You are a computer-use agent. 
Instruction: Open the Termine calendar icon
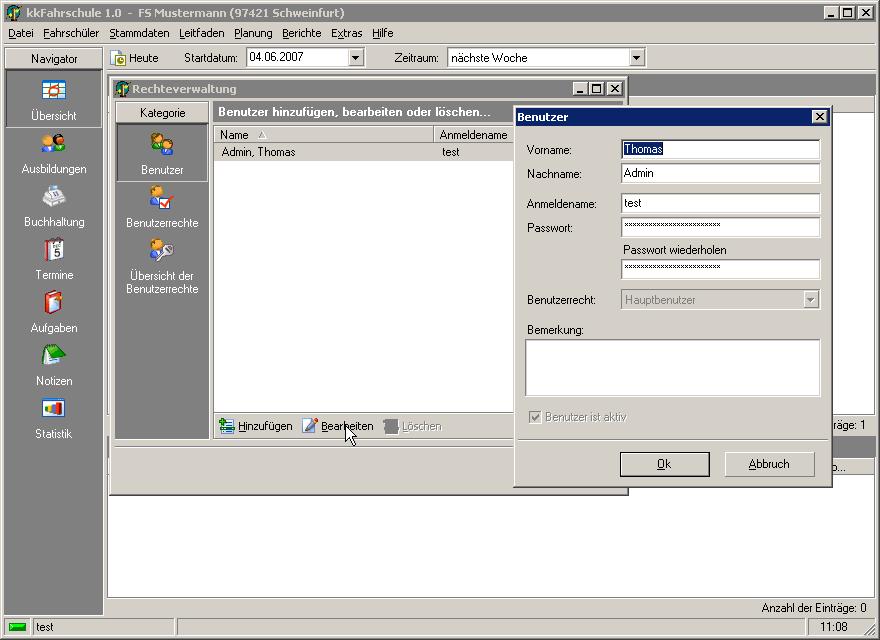point(53,250)
